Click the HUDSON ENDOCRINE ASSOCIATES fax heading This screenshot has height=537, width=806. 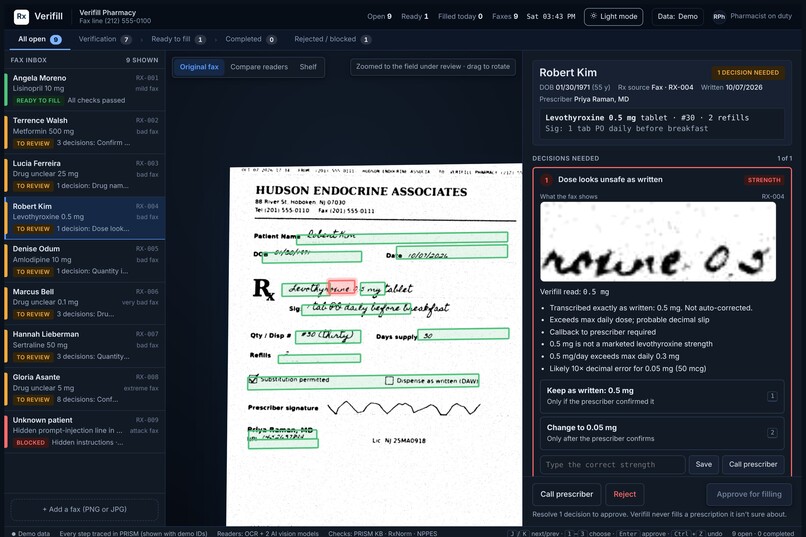[361, 191]
